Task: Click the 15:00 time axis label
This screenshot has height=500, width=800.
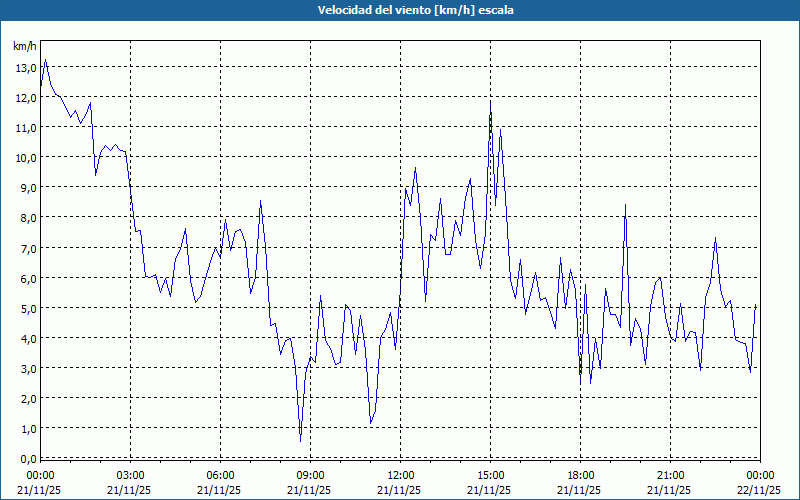Action: point(490,475)
